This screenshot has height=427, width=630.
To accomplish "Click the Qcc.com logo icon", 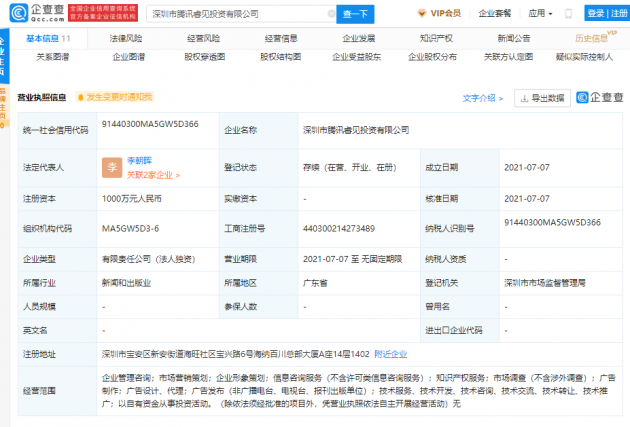I will pos(19,13).
